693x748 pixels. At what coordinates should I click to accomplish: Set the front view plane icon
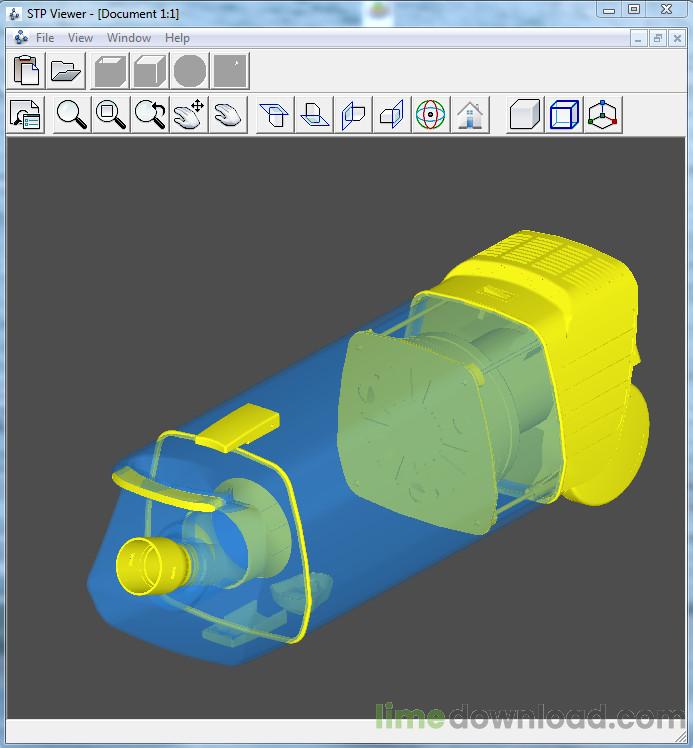(x=353, y=114)
